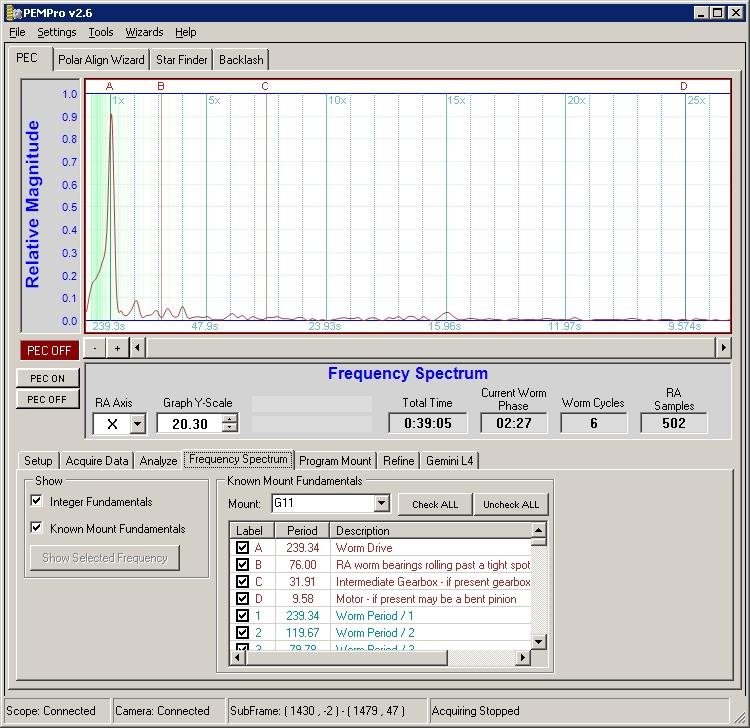Click marker A on the spectrum graph
The height and width of the screenshot is (728, 750).
110,86
